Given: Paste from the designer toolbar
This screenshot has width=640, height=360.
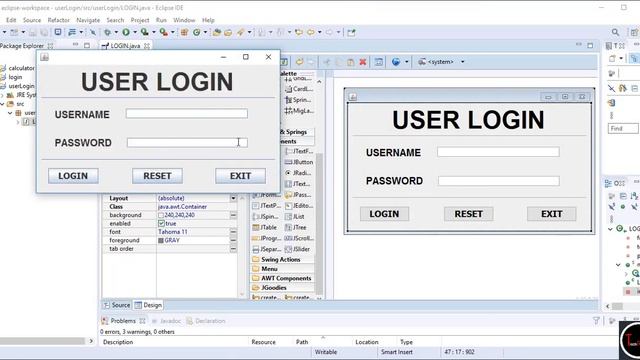Looking at the screenshot, I should 351,62.
